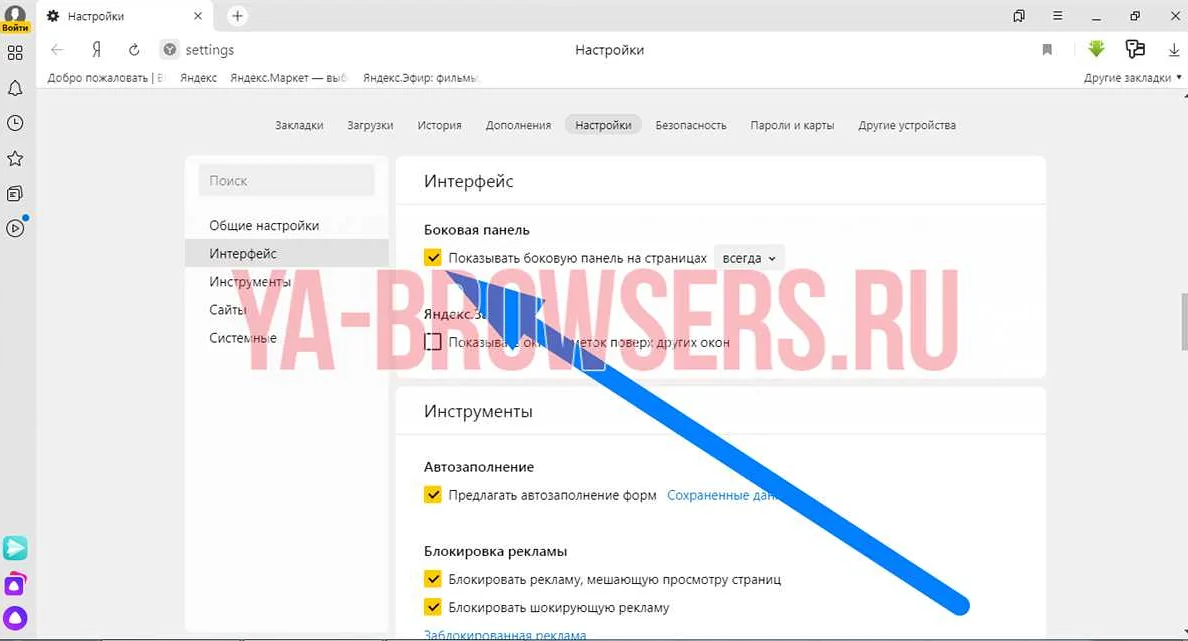Select 'Общие настройки' in settings sidebar

click(x=264, y=225)
